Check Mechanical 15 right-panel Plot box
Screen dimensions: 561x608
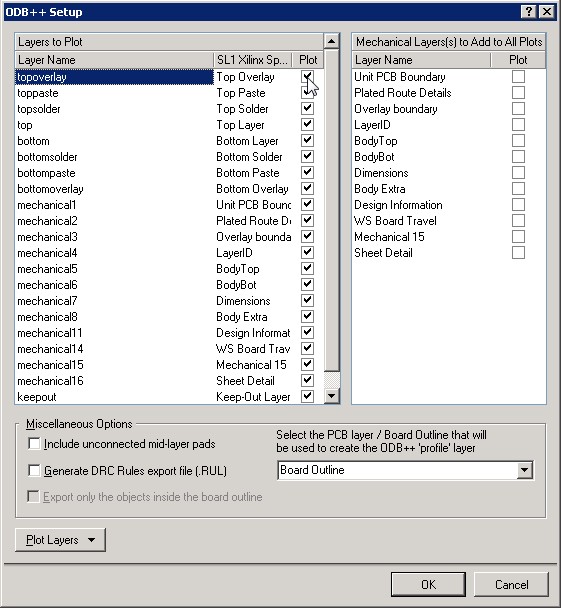(518, 237)
